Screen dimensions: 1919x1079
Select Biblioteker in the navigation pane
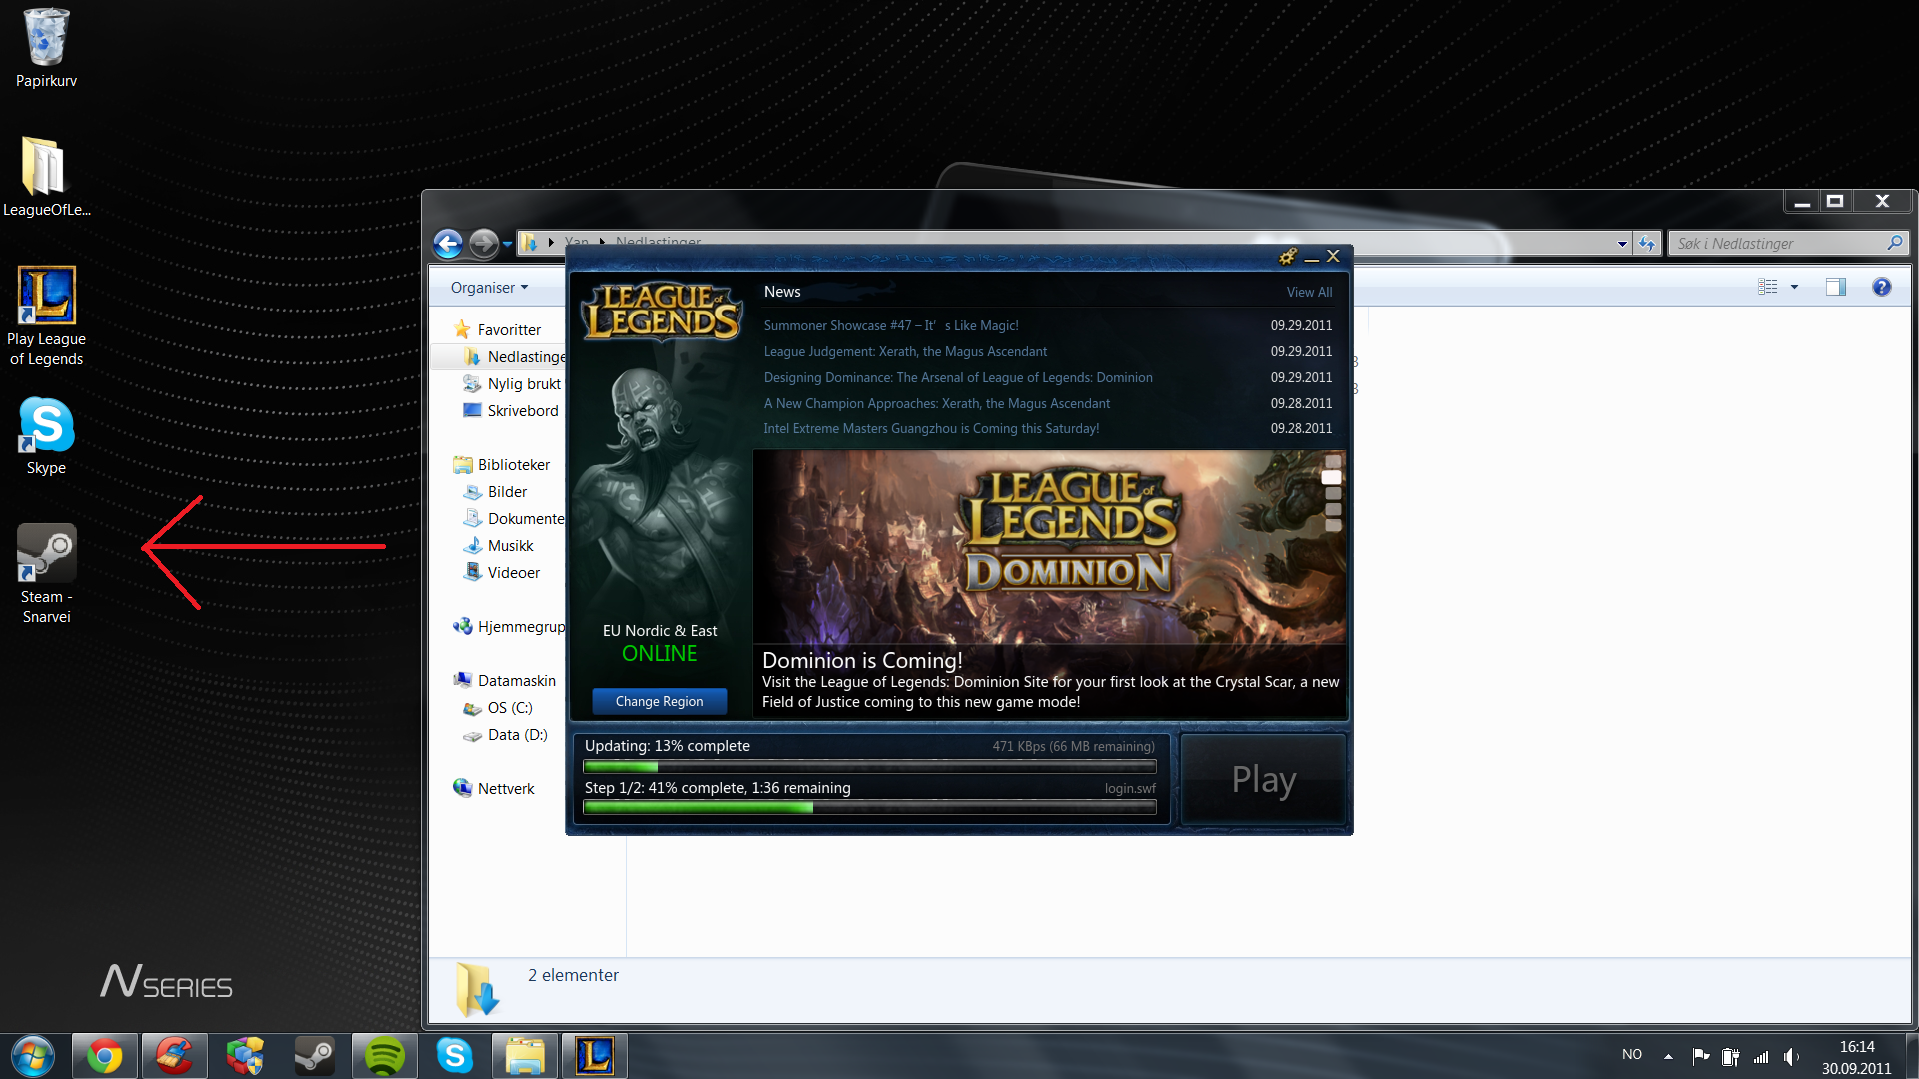click(501, 464)
